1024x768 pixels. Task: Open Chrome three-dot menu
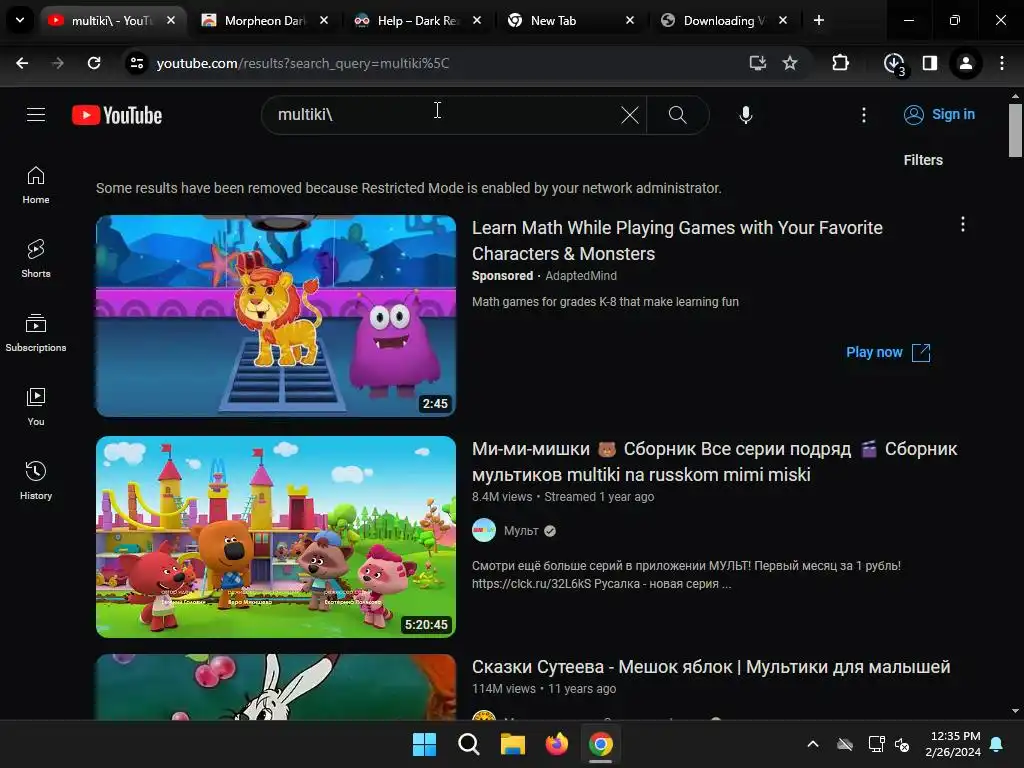(x=1002, y=63)
